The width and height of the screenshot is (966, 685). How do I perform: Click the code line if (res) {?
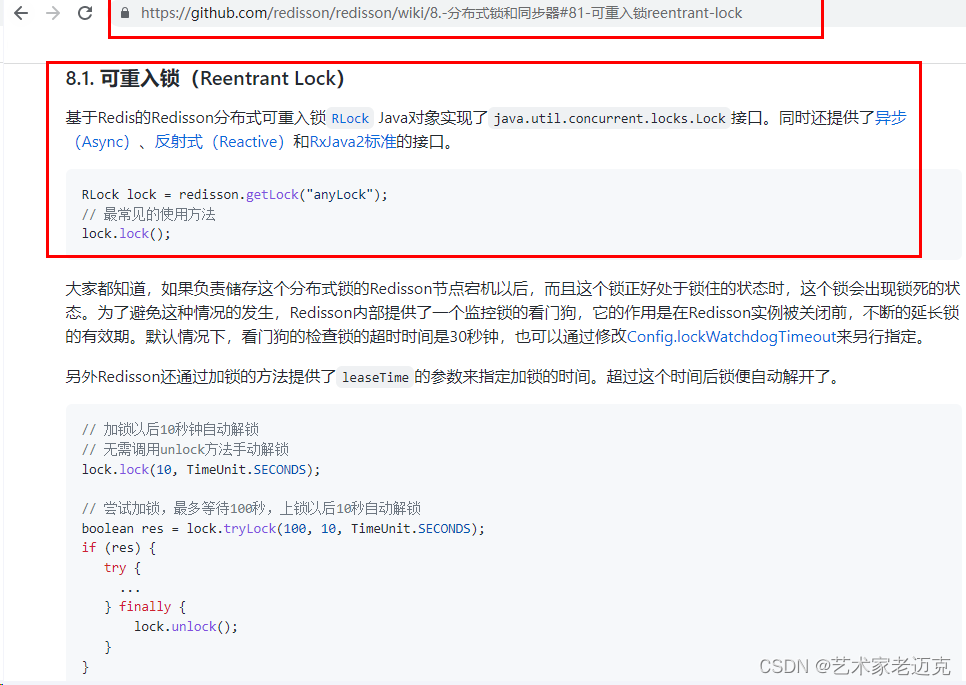[119, 548]
